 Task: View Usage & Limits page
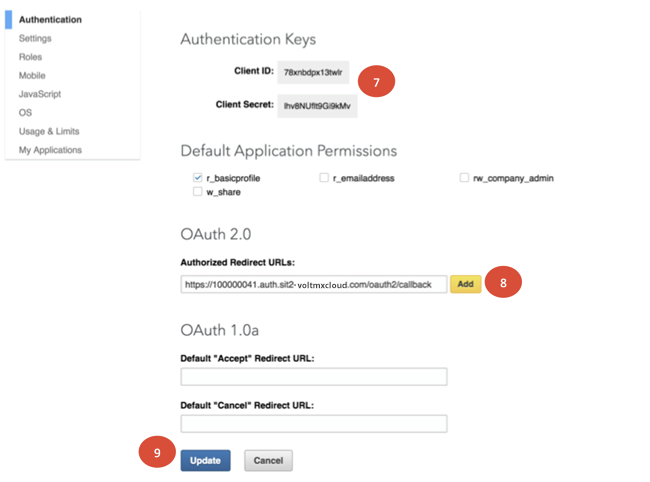click(49, 131)
